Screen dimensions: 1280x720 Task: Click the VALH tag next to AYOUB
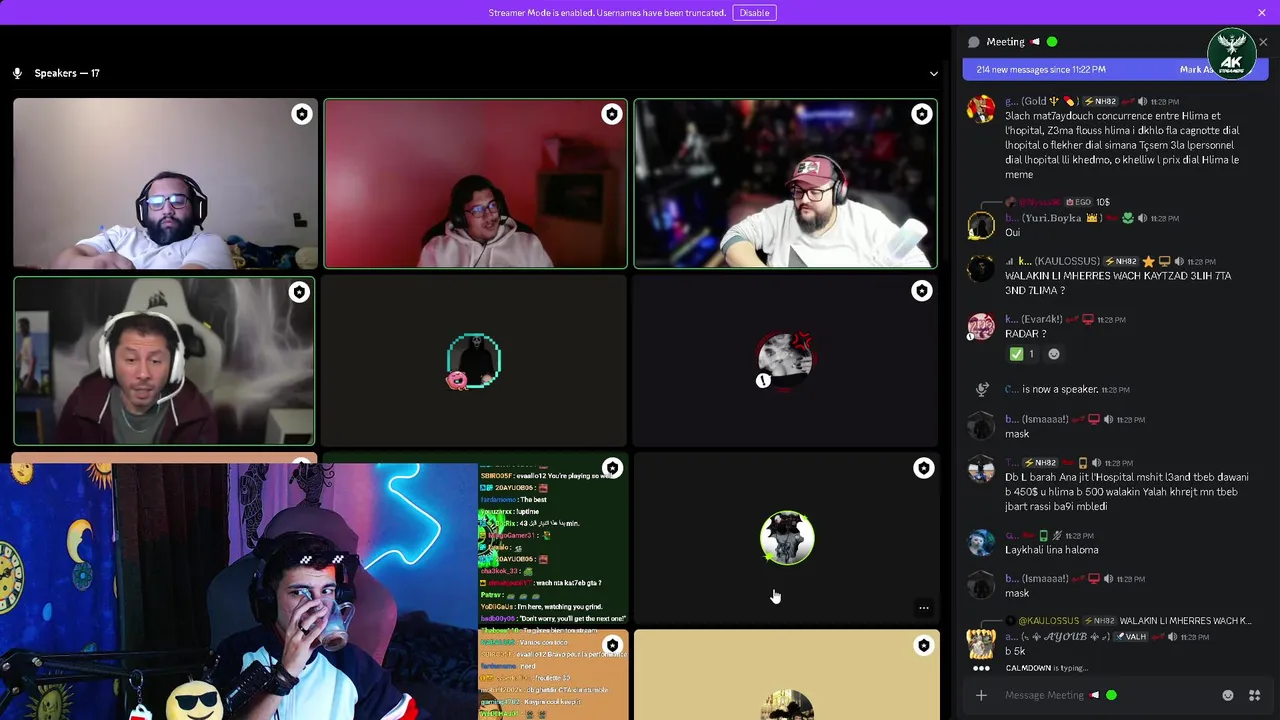(x=1131, y=637)
